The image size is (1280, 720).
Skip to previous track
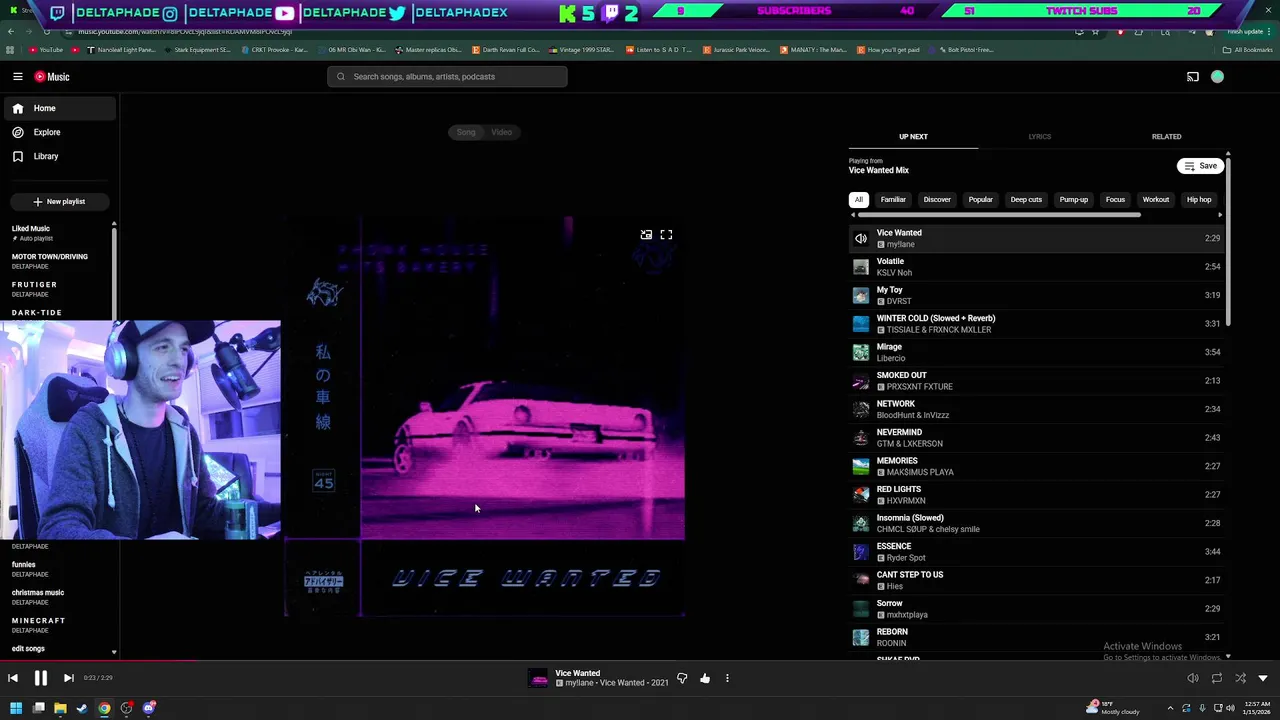pyautogui.click(x=13, y=678)
